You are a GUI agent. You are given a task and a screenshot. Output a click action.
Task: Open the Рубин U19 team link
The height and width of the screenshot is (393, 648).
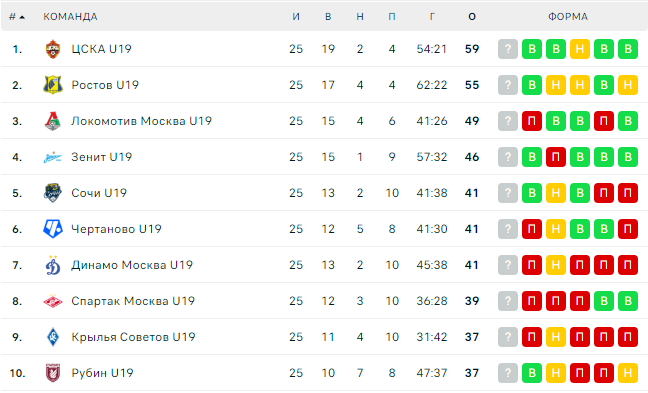click(102, 373)
